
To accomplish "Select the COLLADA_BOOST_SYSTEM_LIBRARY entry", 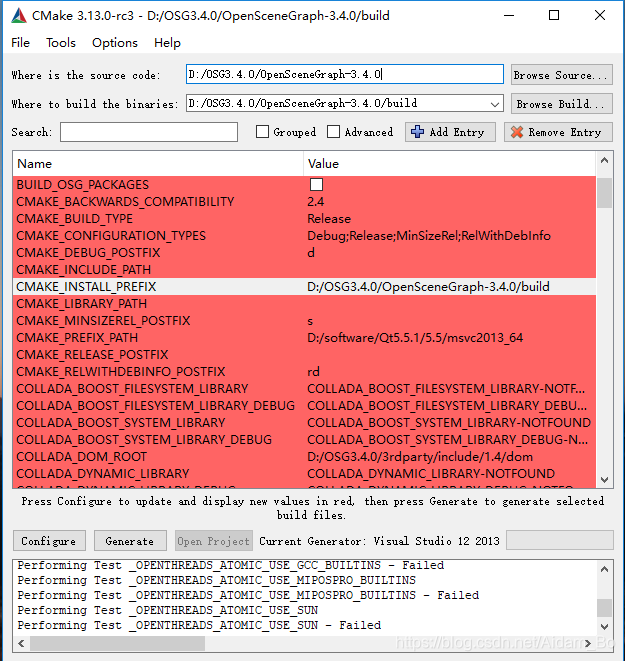I will coord(121,422).
